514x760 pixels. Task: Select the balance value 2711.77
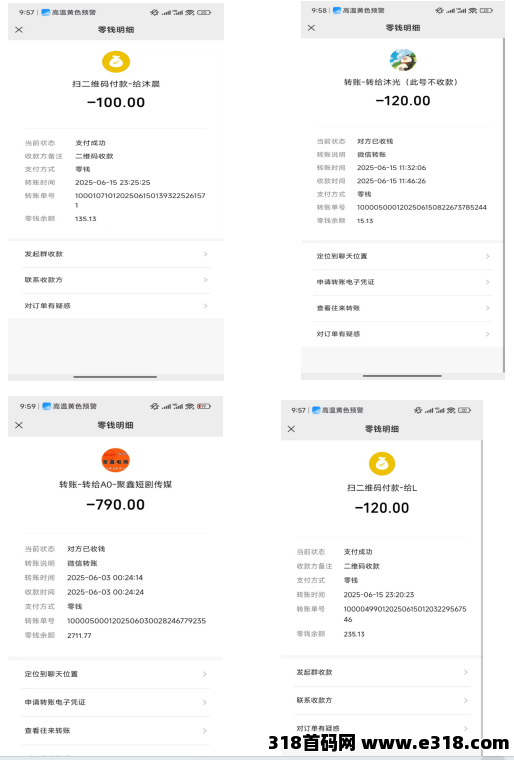[x=79, y=635]
